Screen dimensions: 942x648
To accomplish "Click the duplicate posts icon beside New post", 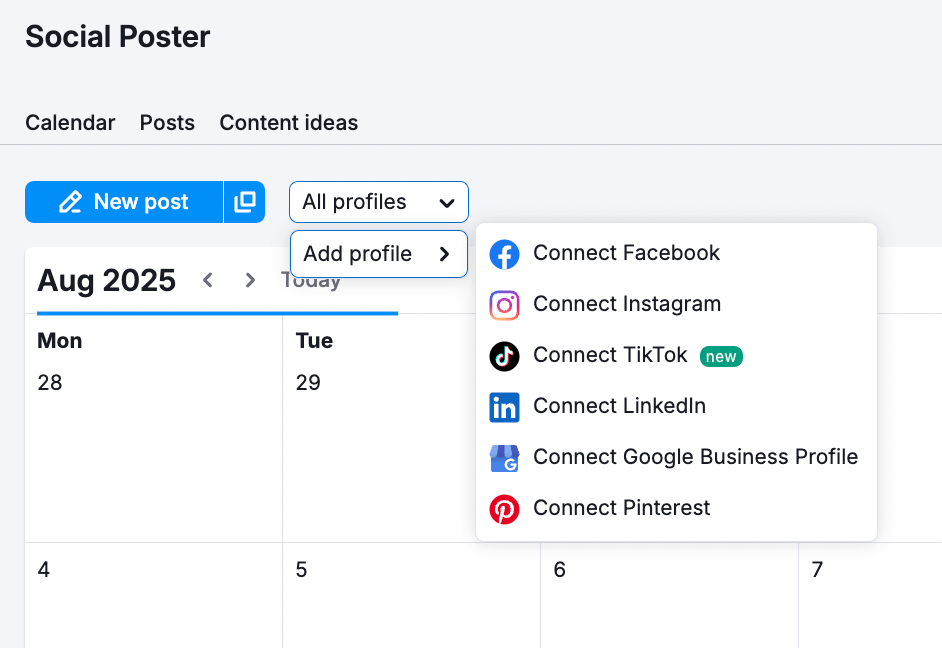I will (x=246, y=201).
